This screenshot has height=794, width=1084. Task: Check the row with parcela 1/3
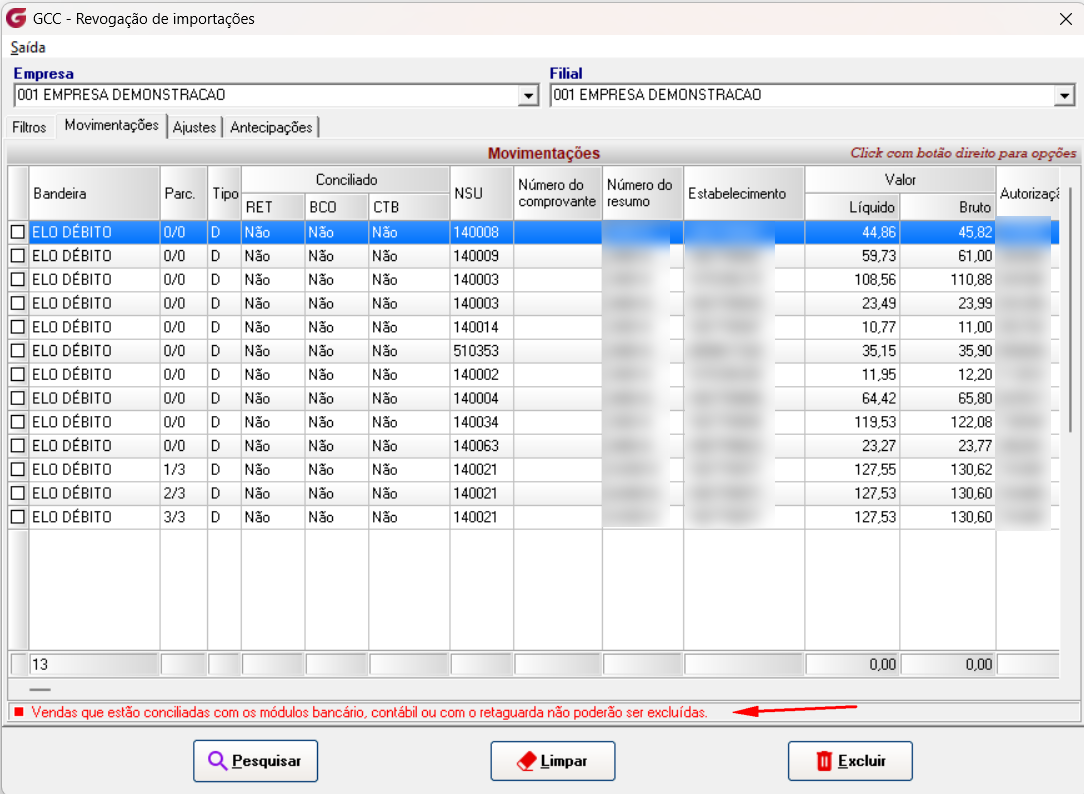pyautogui.click(x=18, y=469)
